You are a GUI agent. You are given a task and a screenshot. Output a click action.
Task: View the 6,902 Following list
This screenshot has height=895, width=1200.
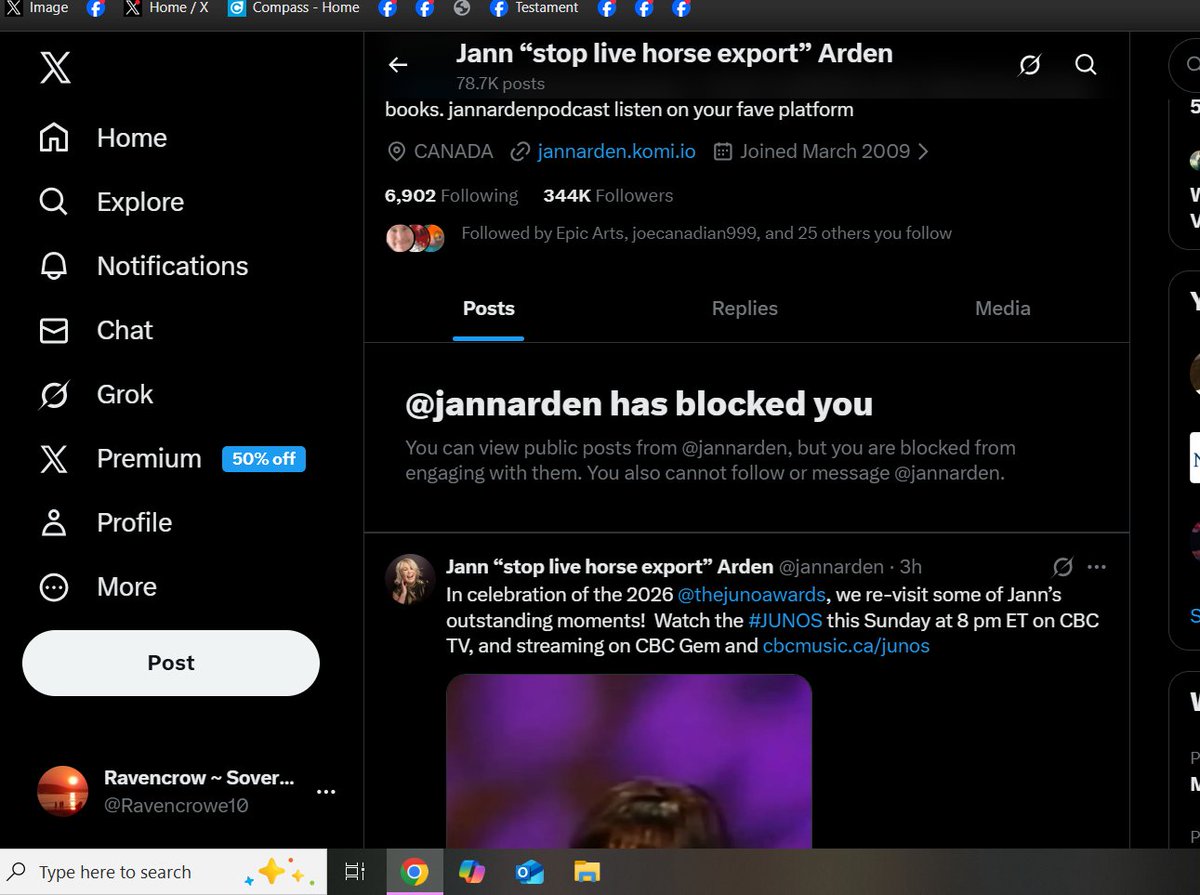[451, 196]
